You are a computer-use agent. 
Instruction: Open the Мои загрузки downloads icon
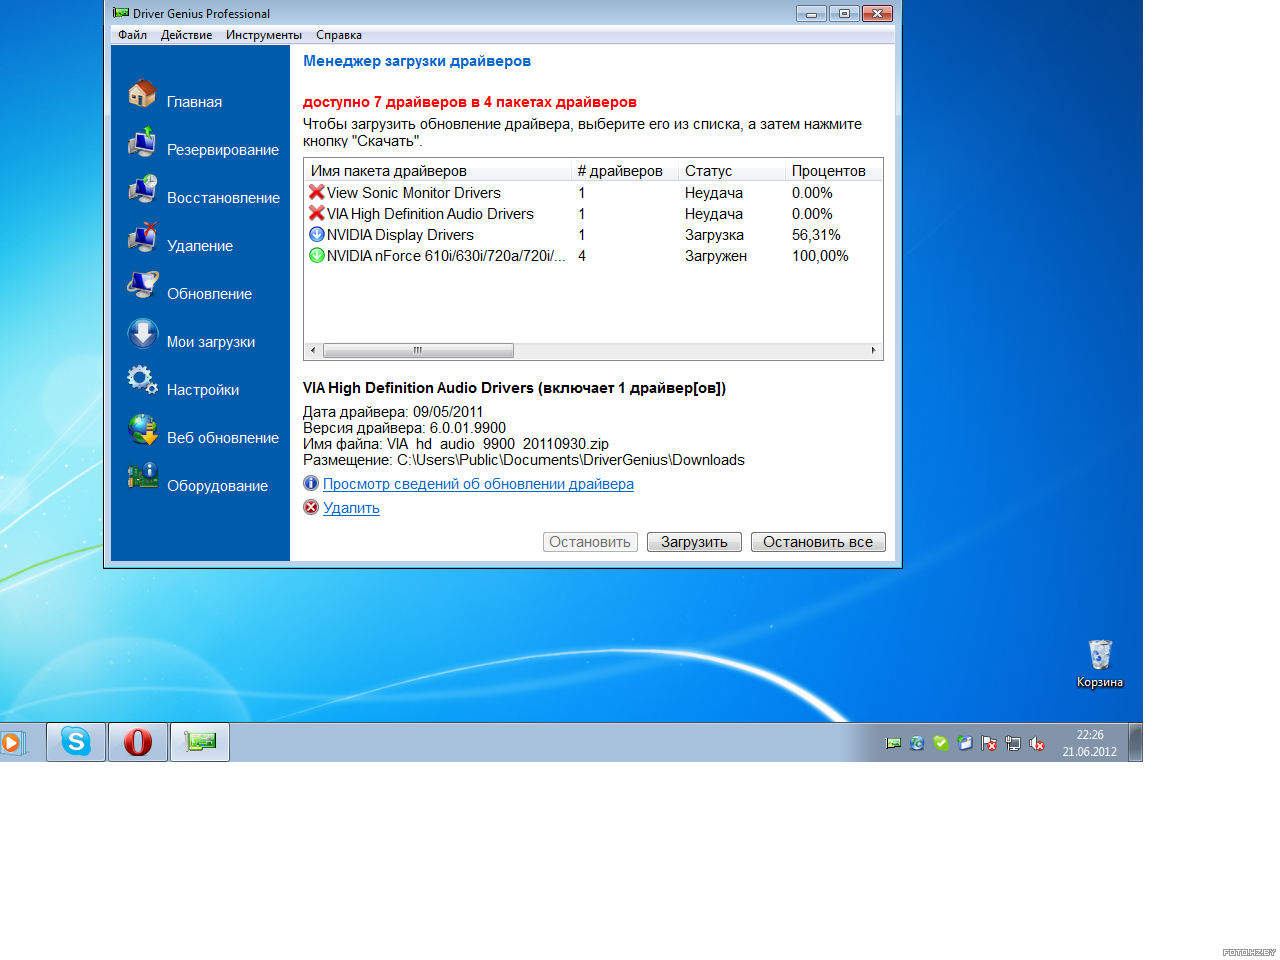click(142, 334)
